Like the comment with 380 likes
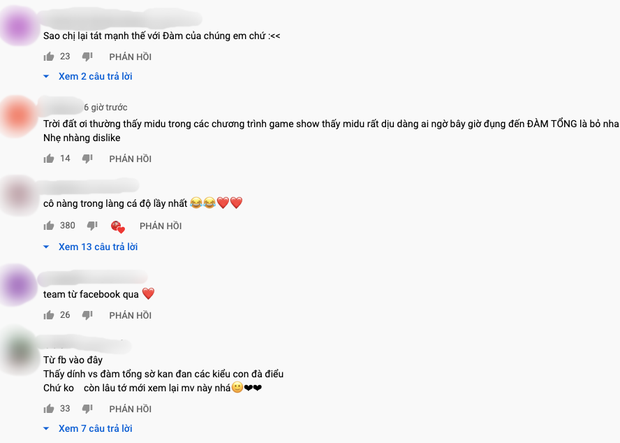 click(x=49, y=225)
